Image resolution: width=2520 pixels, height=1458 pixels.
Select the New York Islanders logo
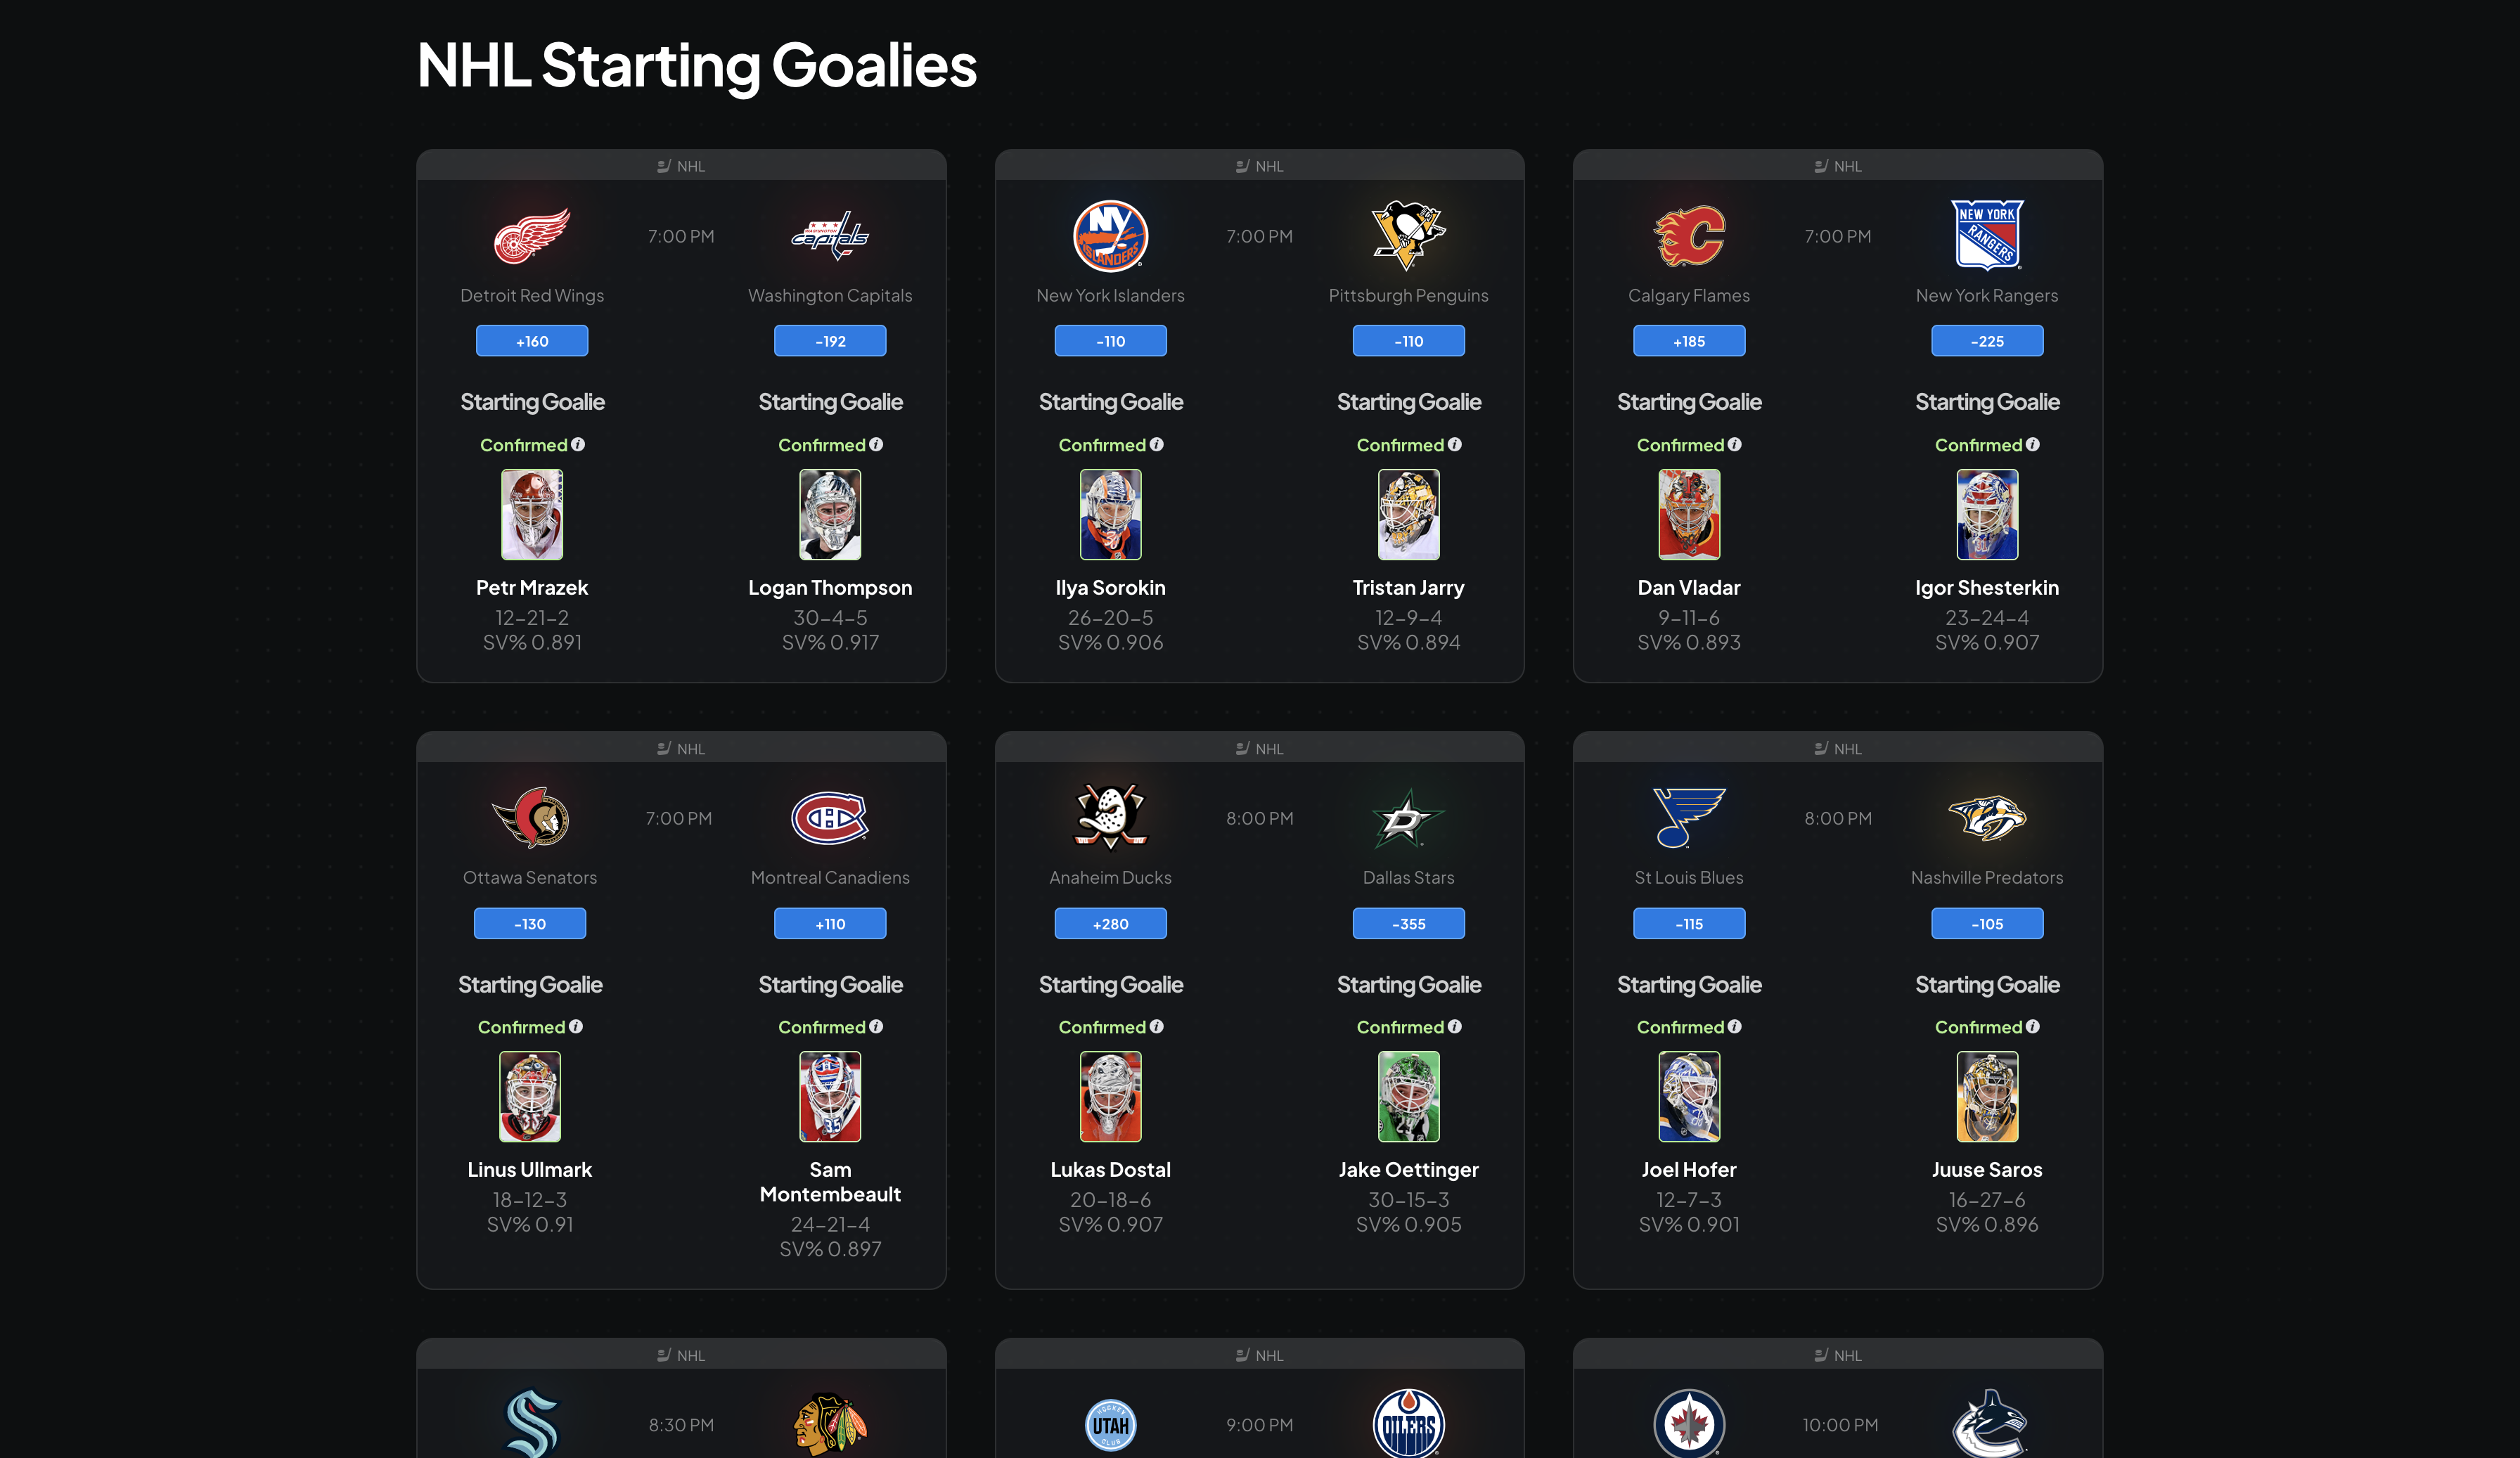pyautogui.click(x=1110, y=236)
